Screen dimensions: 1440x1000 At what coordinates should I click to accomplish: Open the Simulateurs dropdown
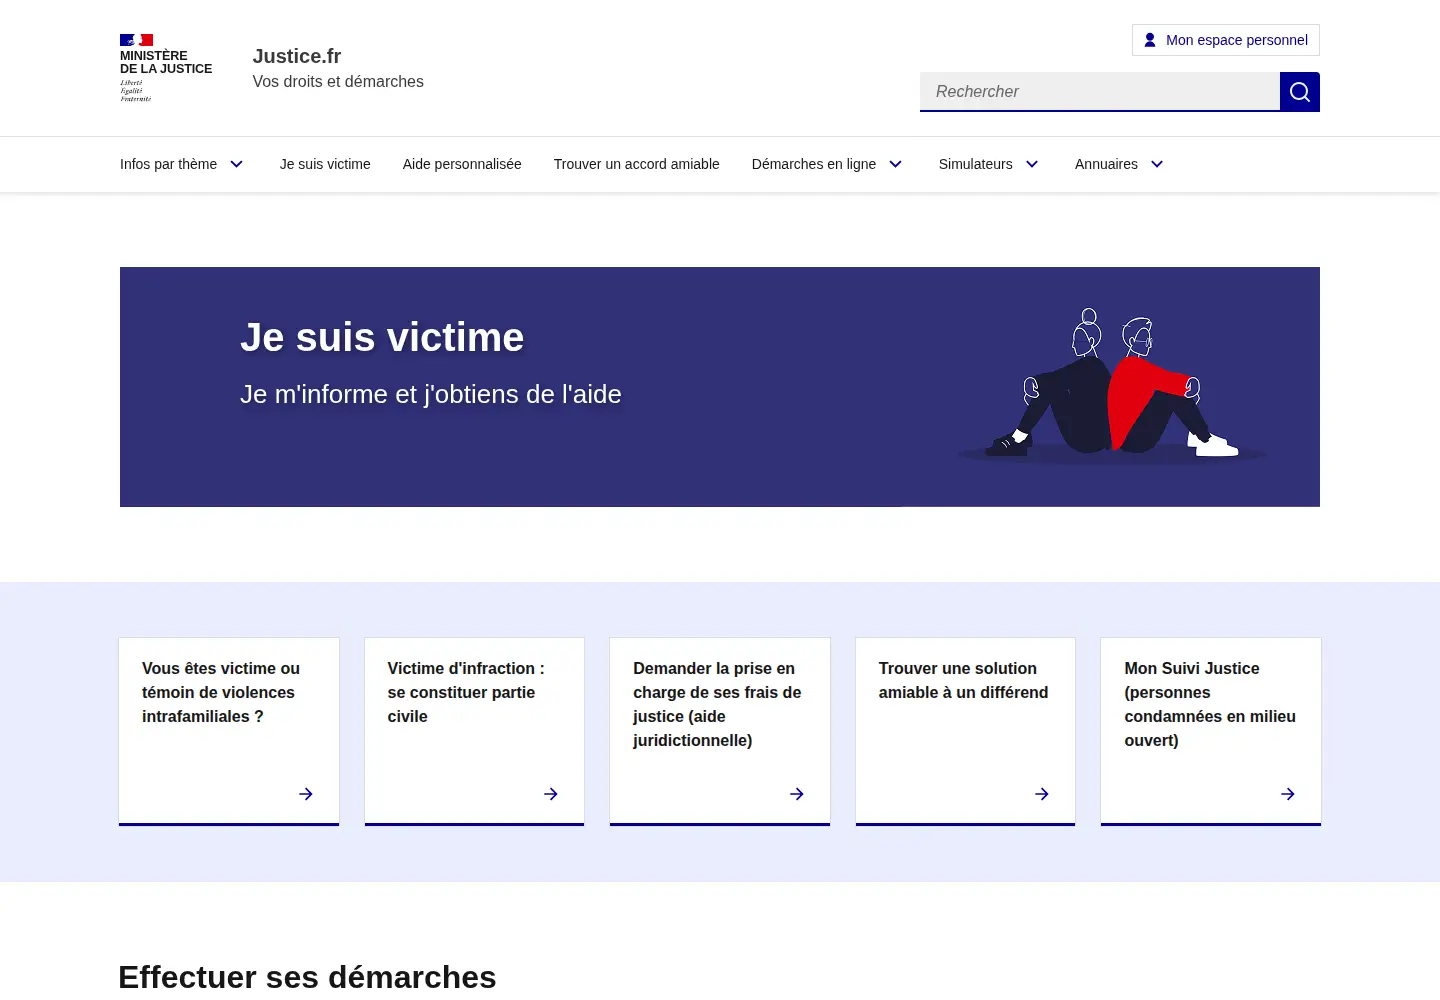point(989,164)
